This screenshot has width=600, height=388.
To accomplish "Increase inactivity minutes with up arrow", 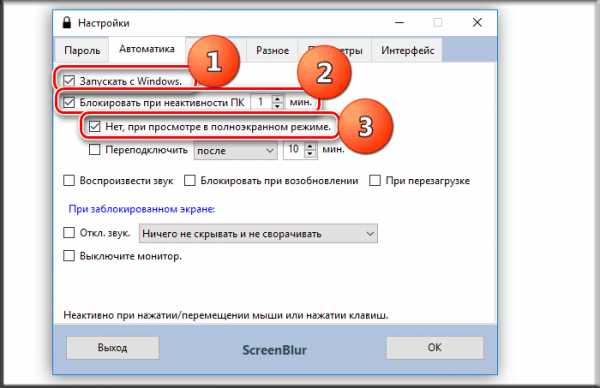I will click(x=278, y=98).
